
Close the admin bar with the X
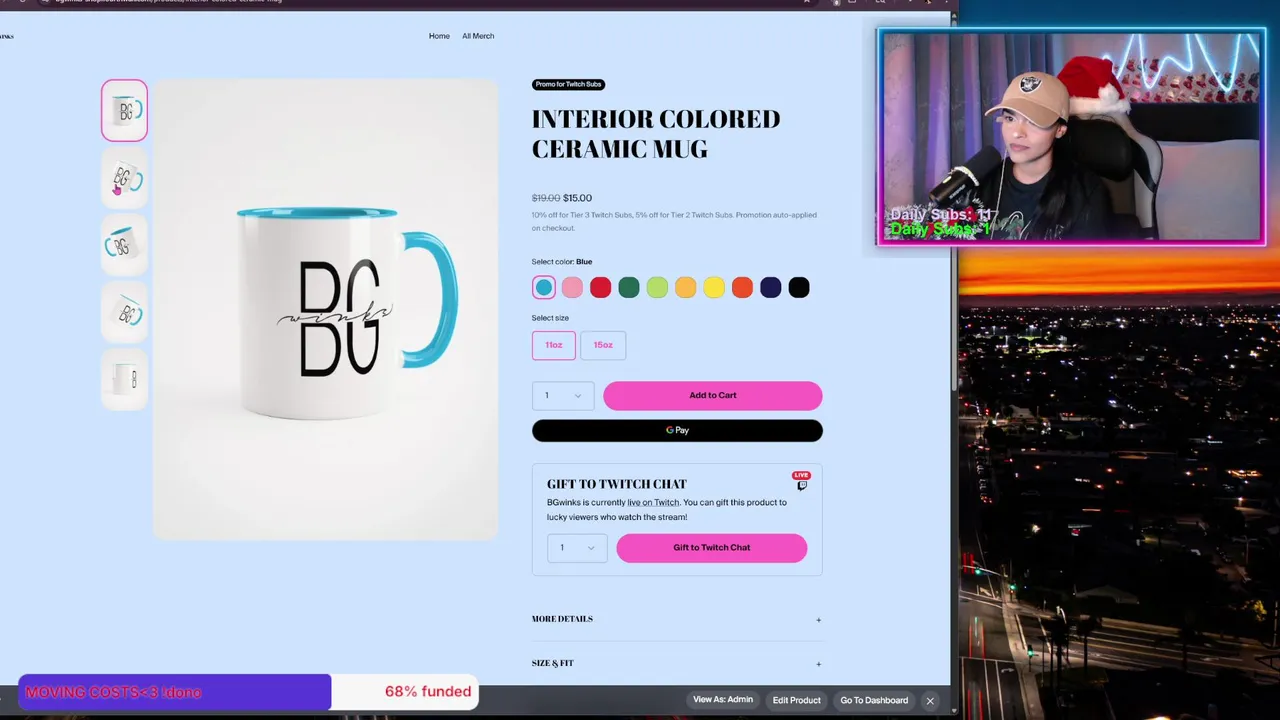click(x=930, y=701)
